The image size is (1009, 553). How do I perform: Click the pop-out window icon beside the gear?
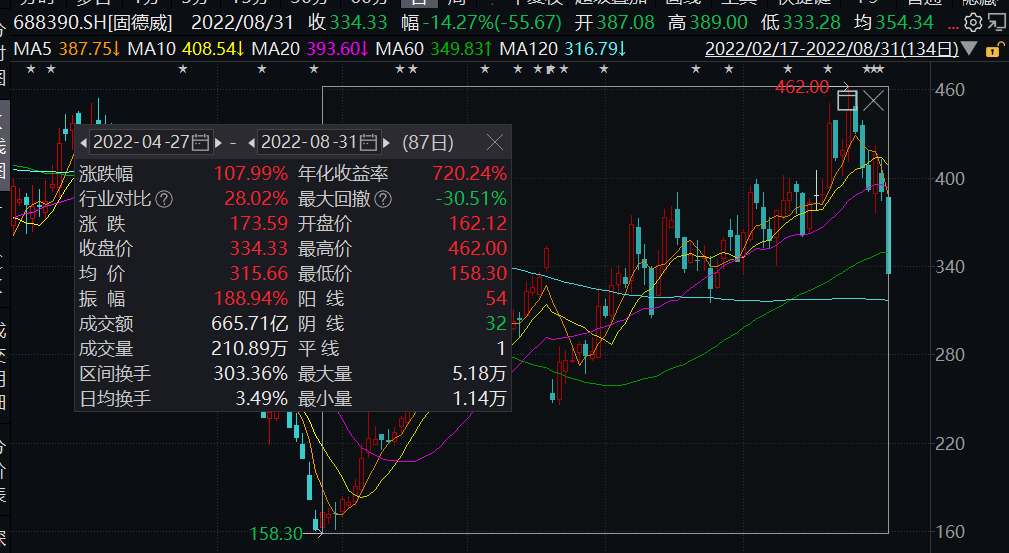pyautogui.click(x=995, y=23)
